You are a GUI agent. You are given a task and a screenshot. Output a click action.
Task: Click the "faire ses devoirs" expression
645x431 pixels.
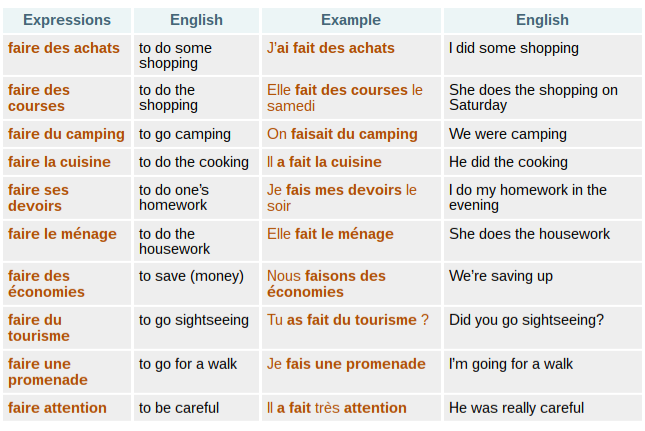[38, 198]
